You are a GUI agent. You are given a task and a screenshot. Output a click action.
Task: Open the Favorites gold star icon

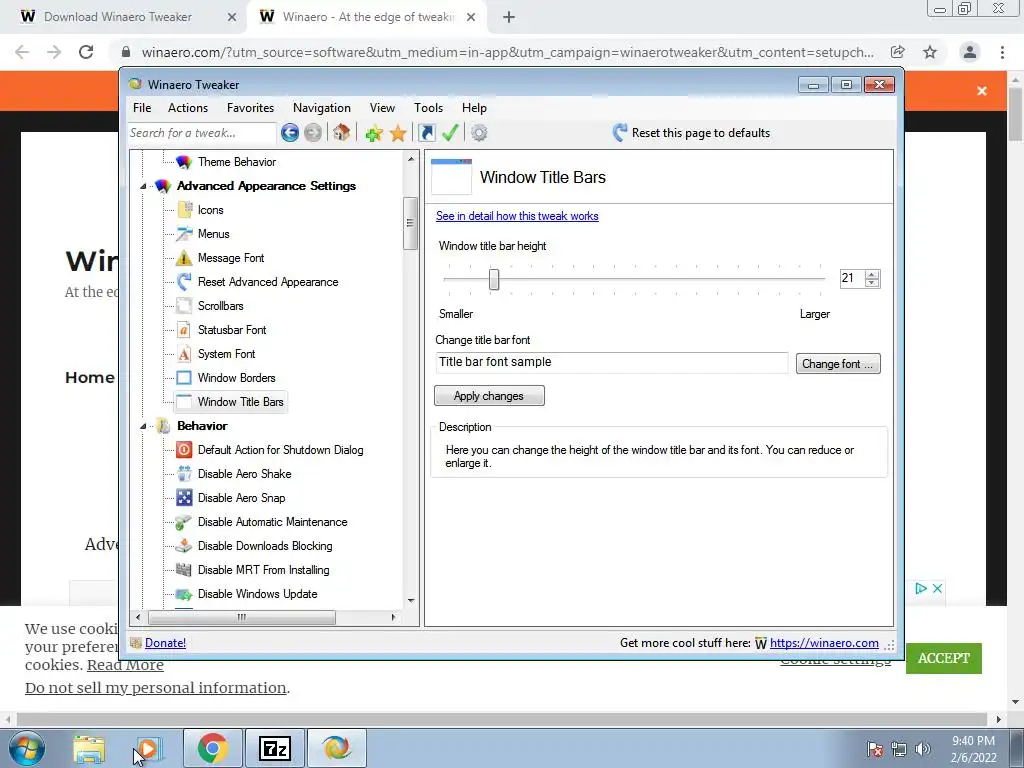tap(398, 133)
